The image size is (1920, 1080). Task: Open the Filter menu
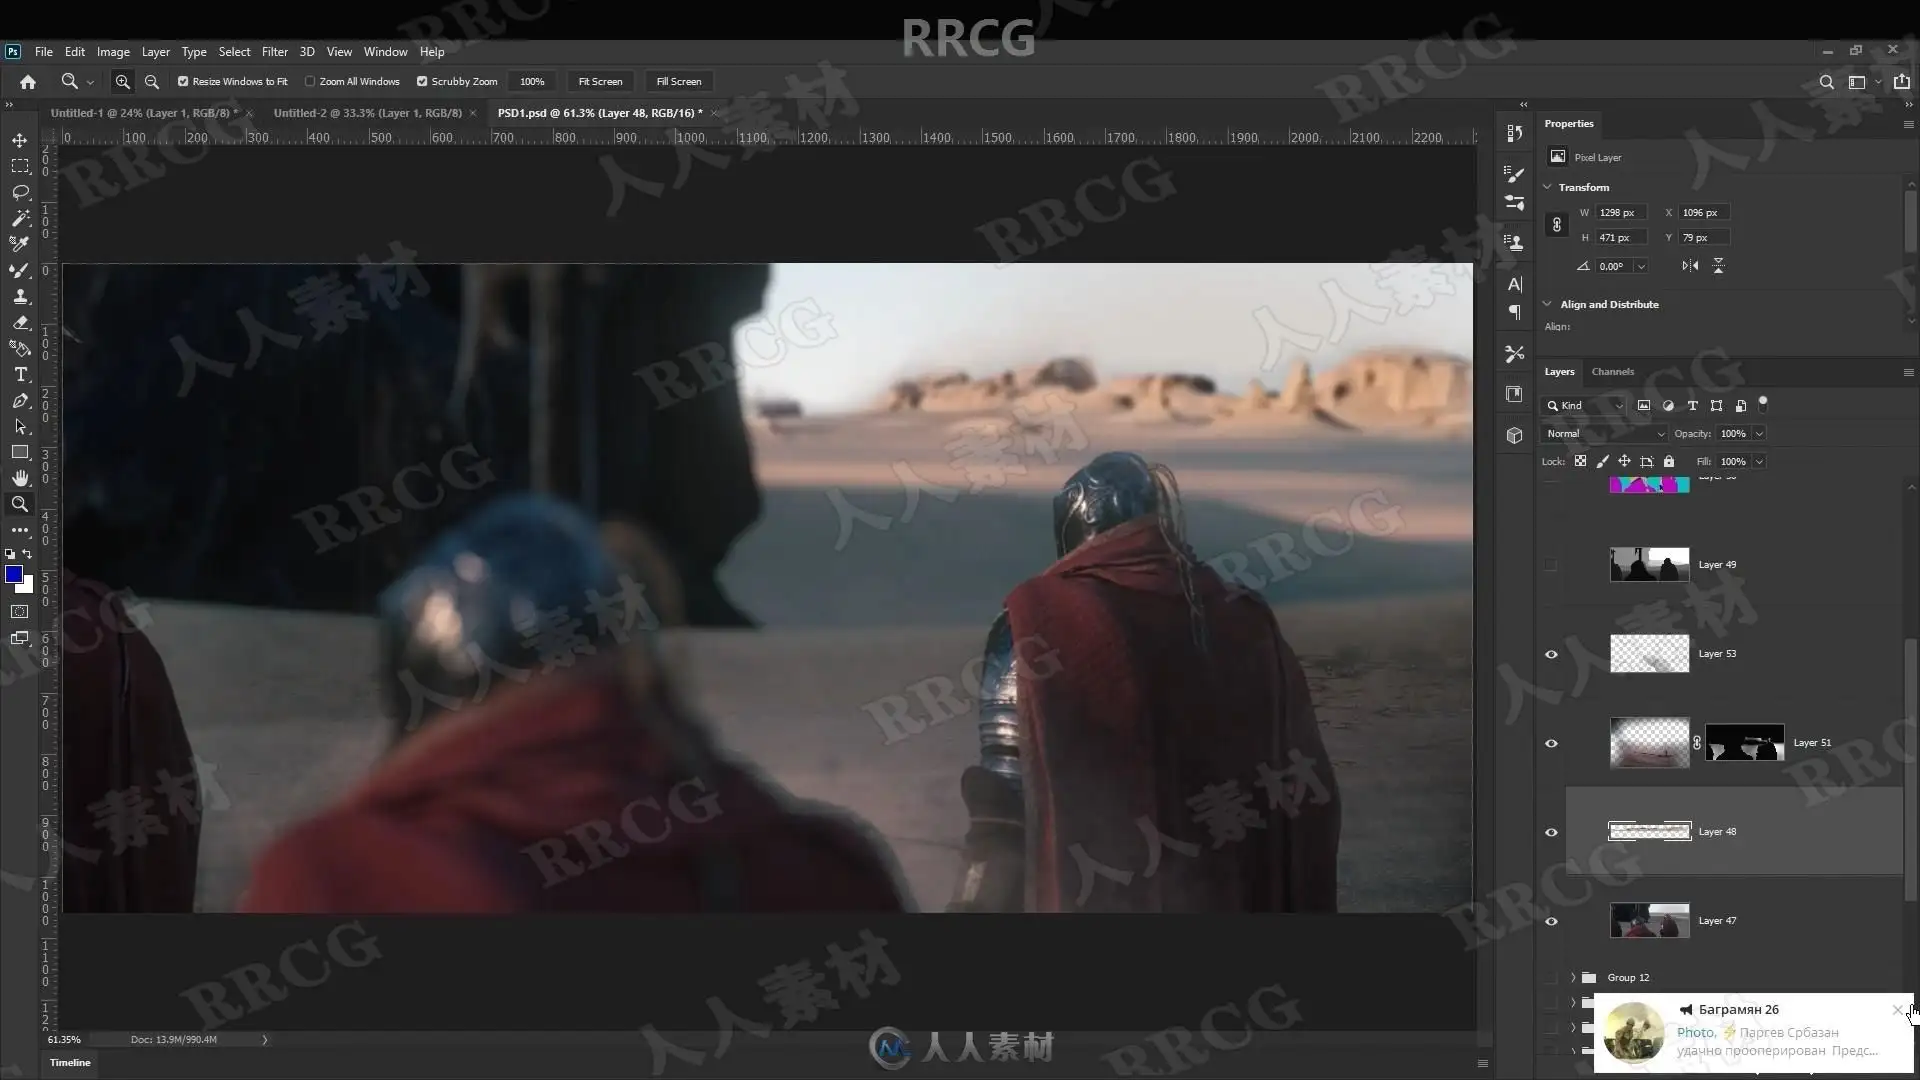274,52
